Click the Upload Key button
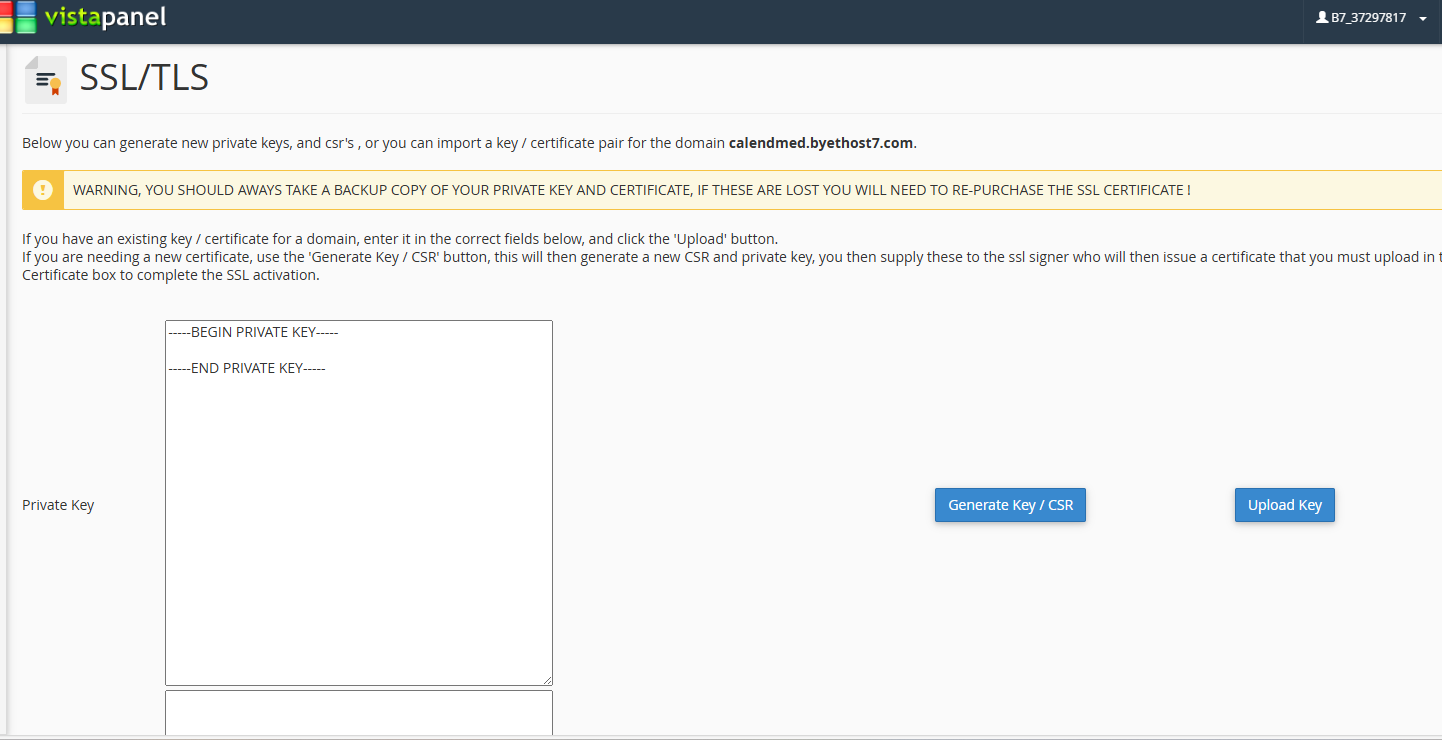 tap(1285, 505)
